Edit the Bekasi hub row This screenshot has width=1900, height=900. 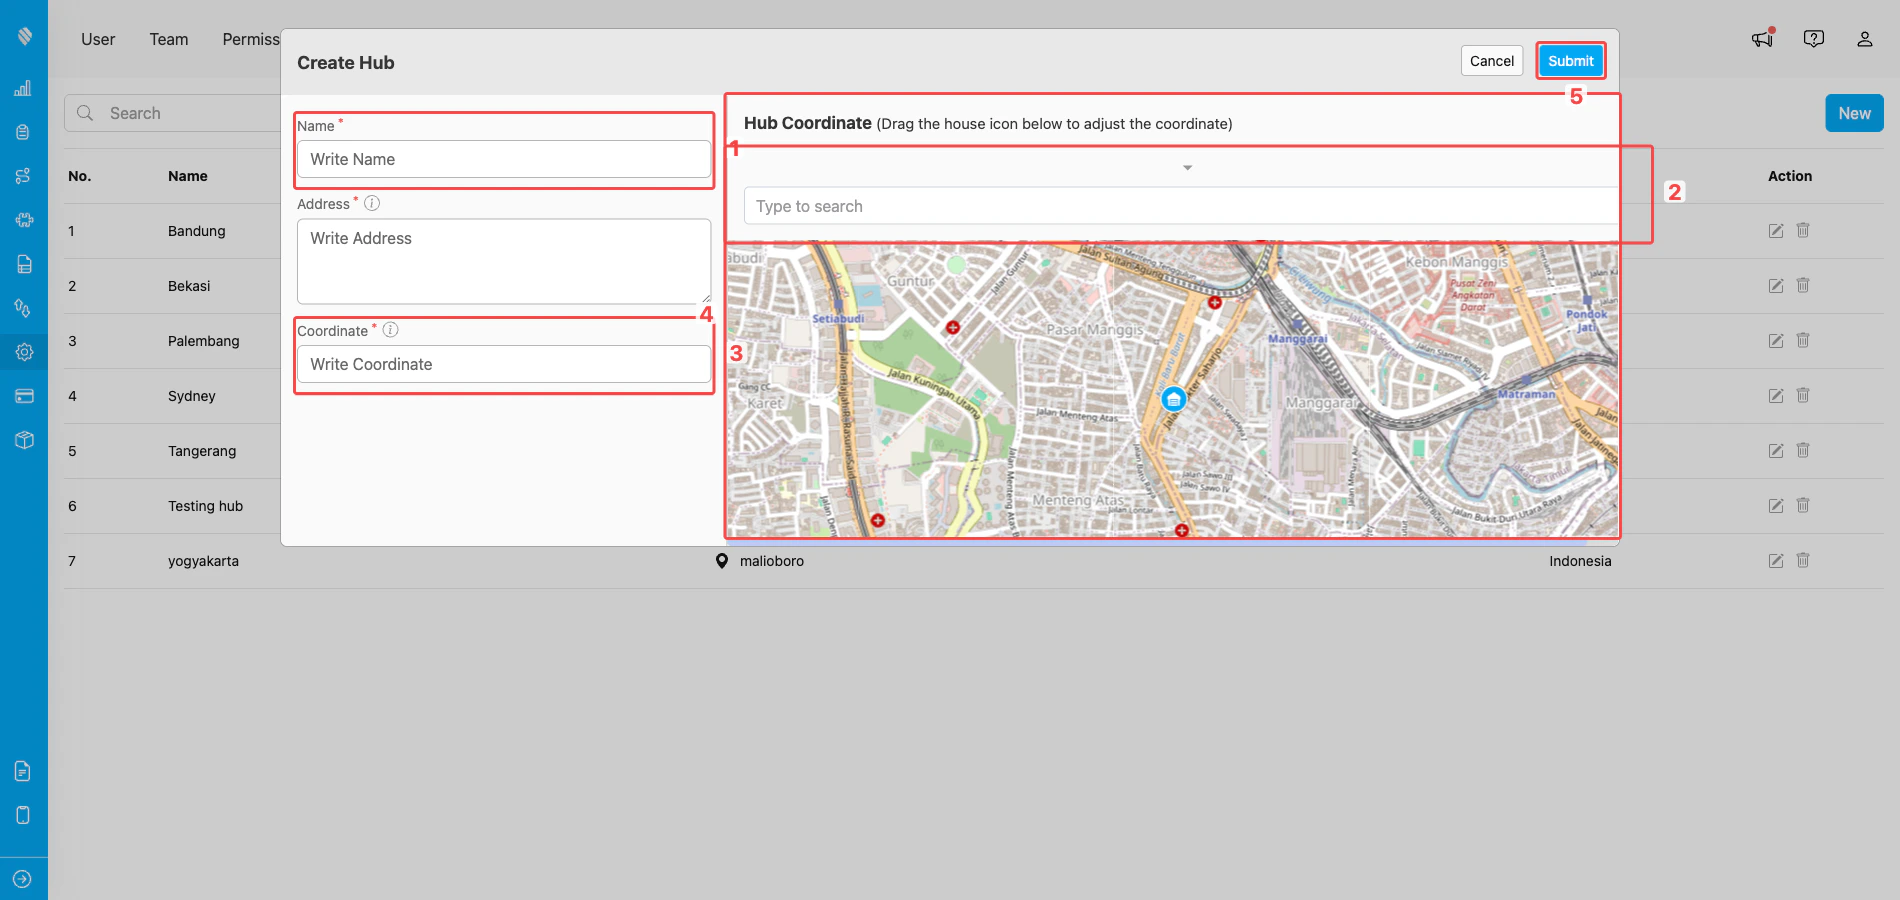coord(1776,286)
